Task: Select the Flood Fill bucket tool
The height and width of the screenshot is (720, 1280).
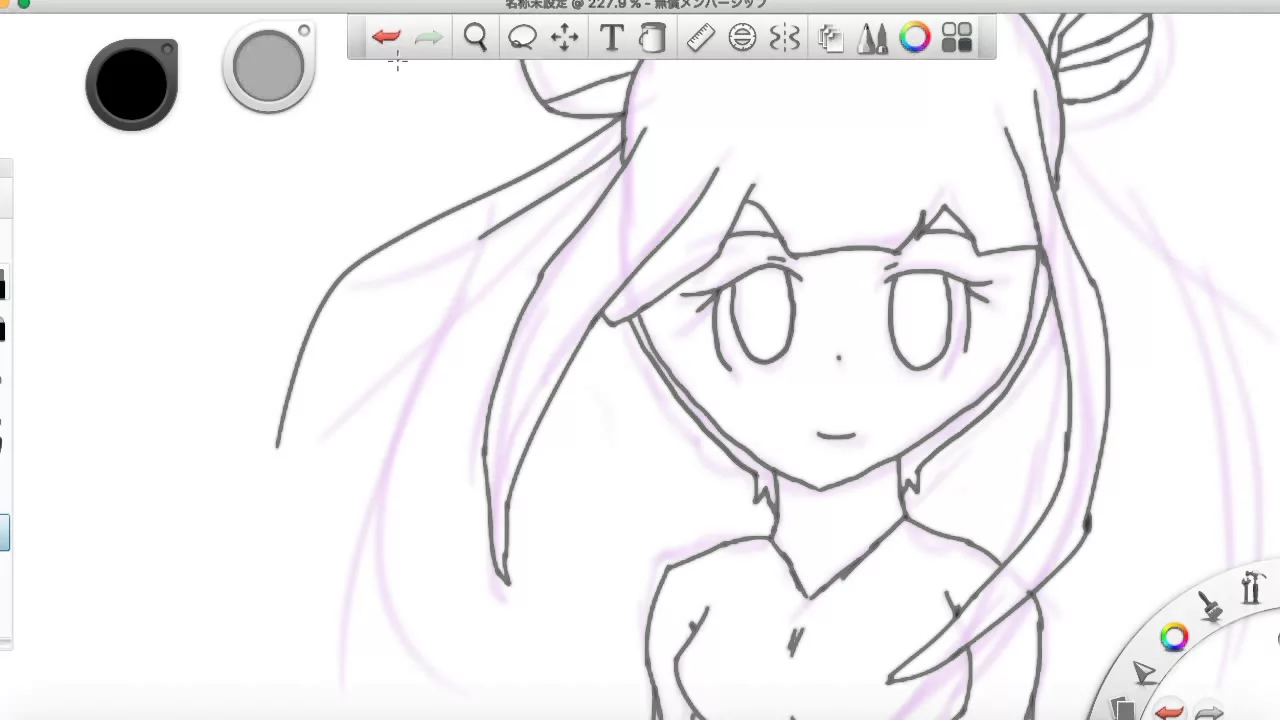Action: tap(652, 38)
